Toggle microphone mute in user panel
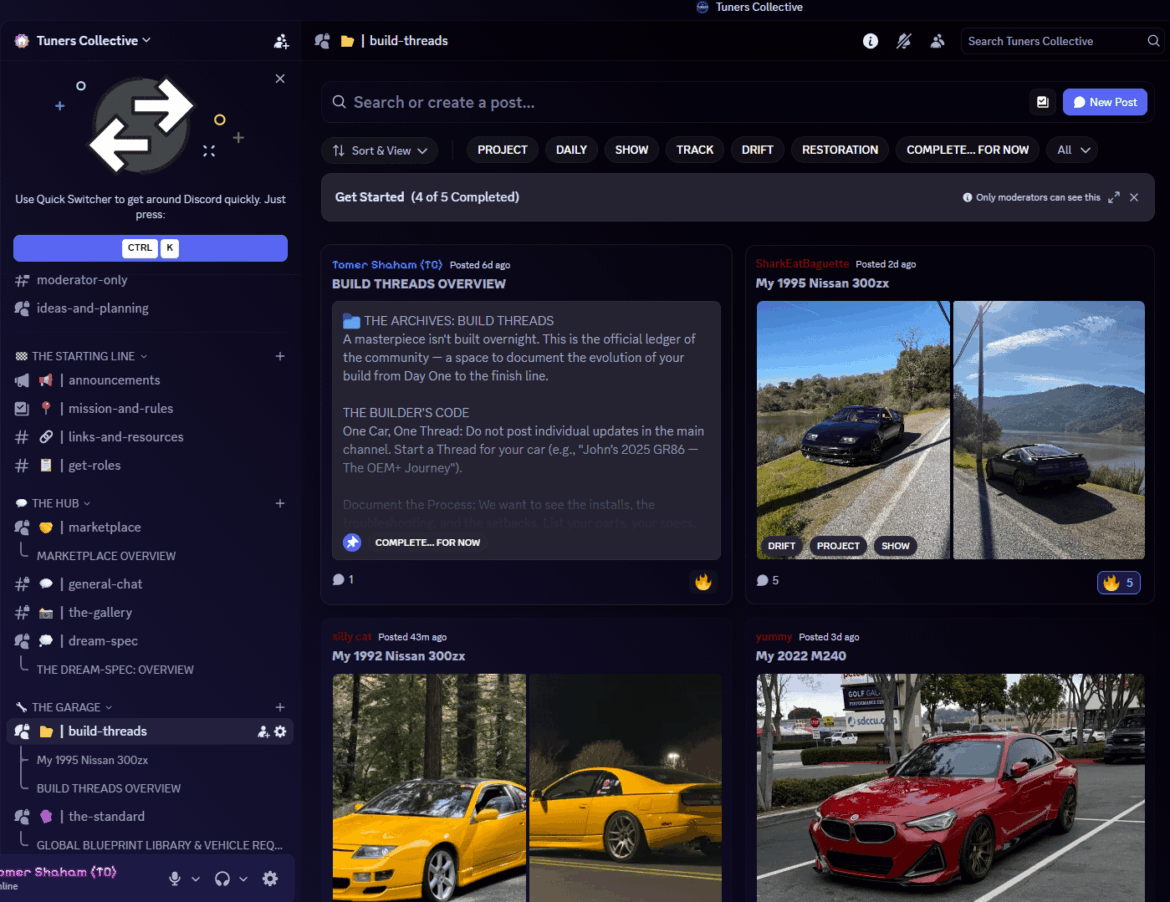The height and width of the screenshot is (902, 1170). coord(175,879)
